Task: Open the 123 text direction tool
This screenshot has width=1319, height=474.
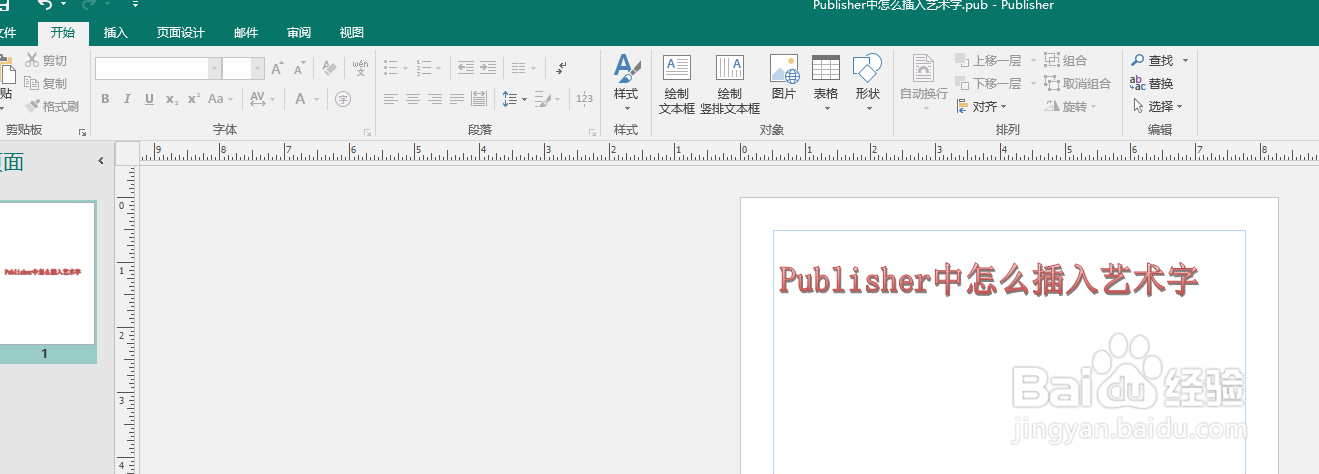Action: (585, 99)
